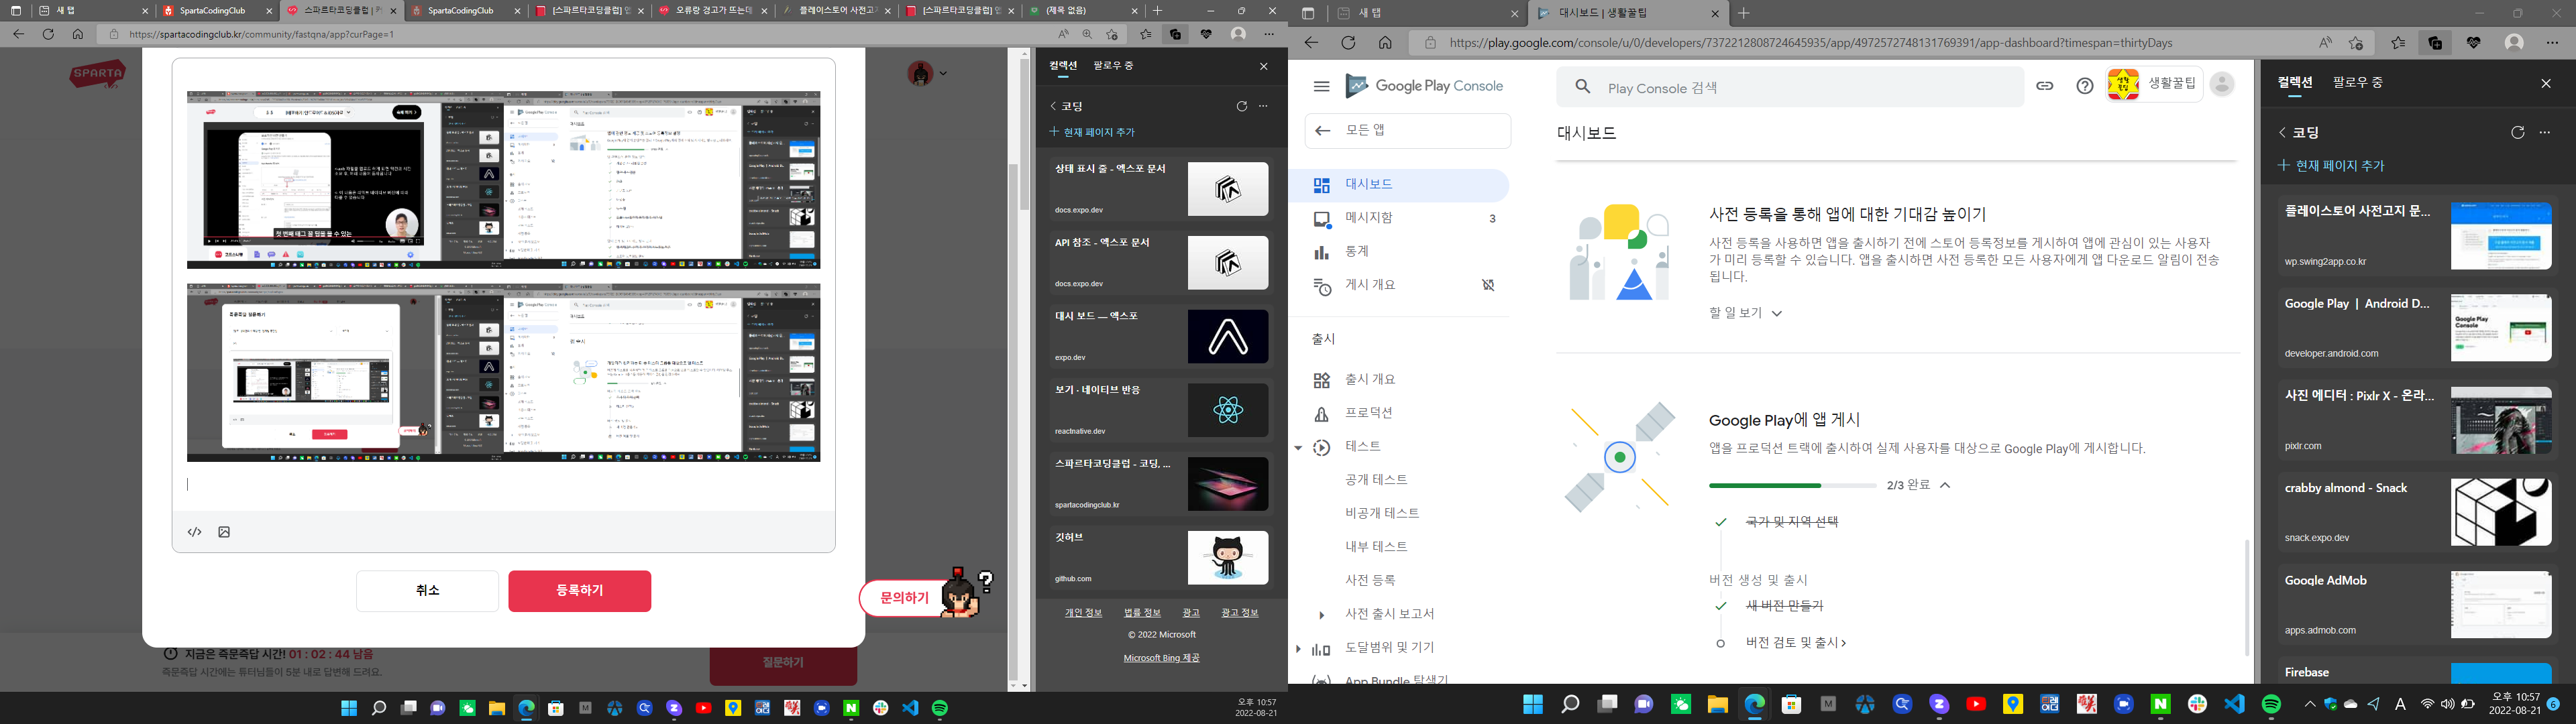Switch to 팔로우 중 tab in right window
The width and height of the screenshot is (2576, 724).
pos(2357,83)
